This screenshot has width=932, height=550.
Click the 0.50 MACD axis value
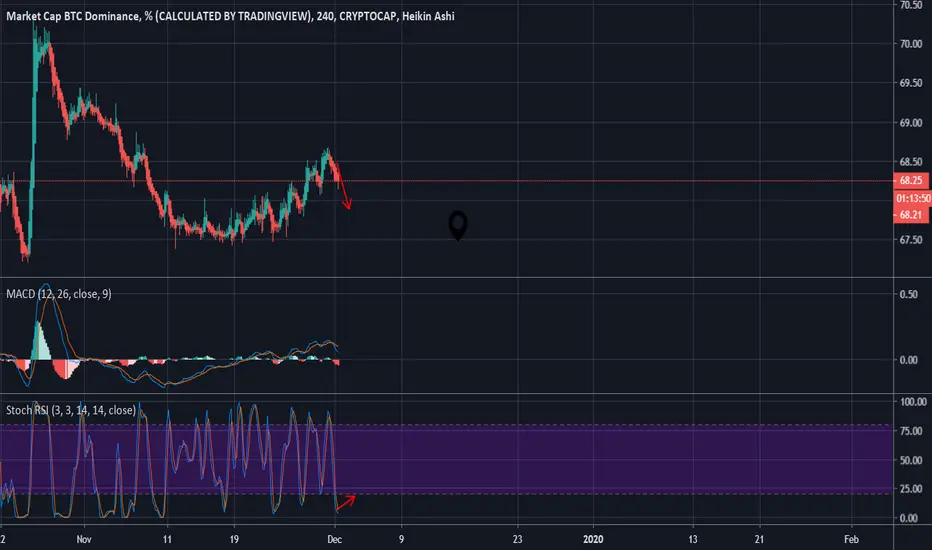tap(908, 294)
